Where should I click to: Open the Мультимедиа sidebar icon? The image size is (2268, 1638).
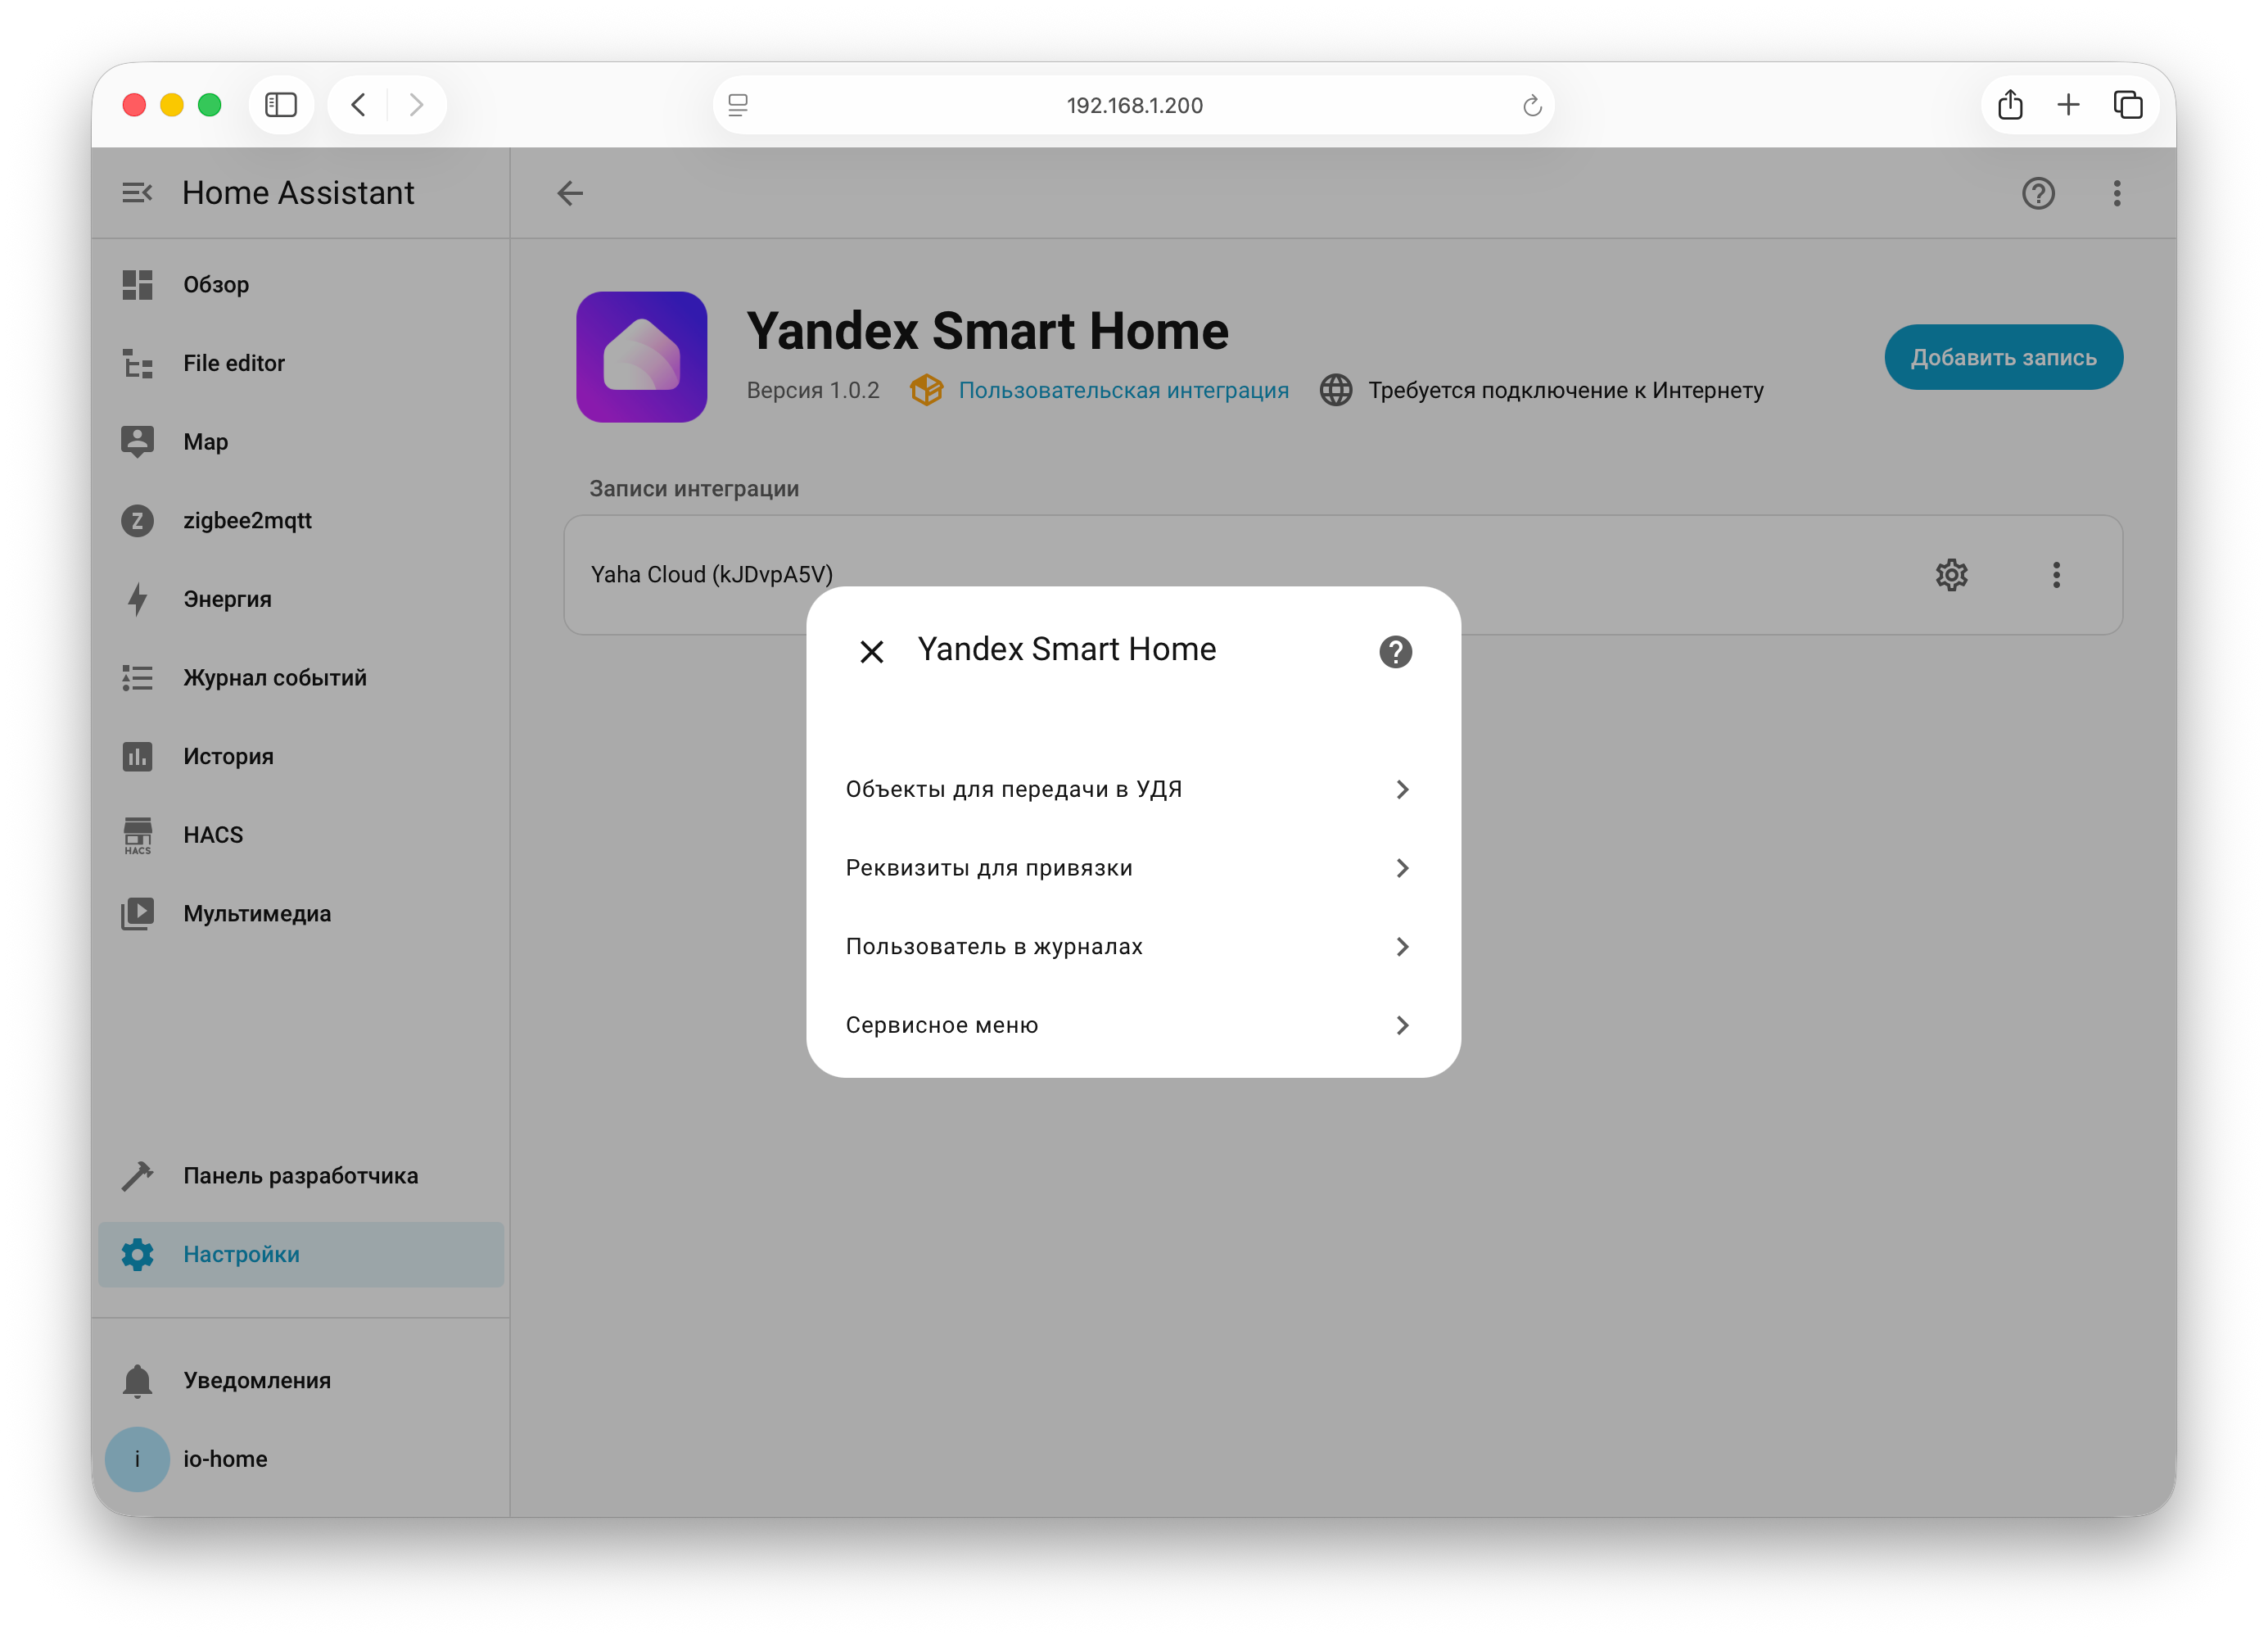click(x=137, y=913)
